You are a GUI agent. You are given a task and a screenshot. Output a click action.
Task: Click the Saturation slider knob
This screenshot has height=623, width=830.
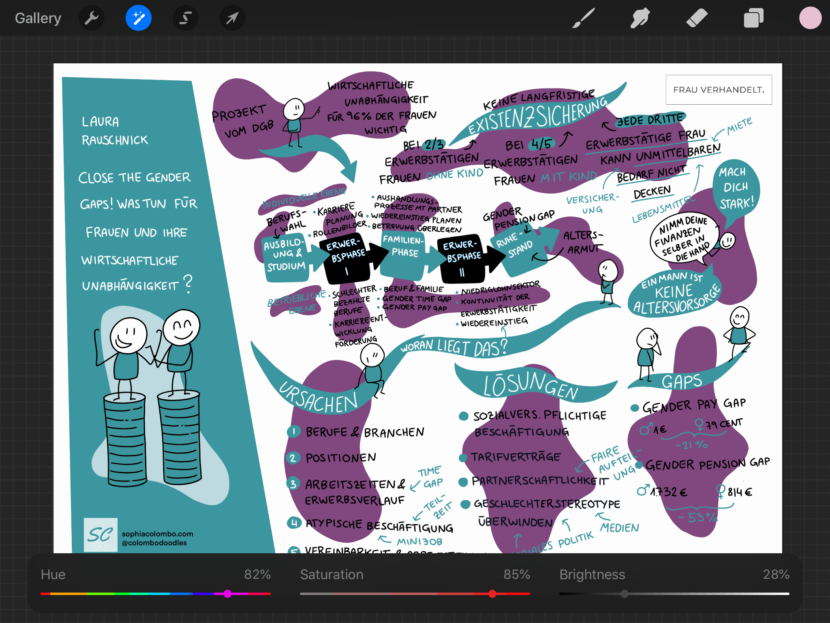click(492, 594)
